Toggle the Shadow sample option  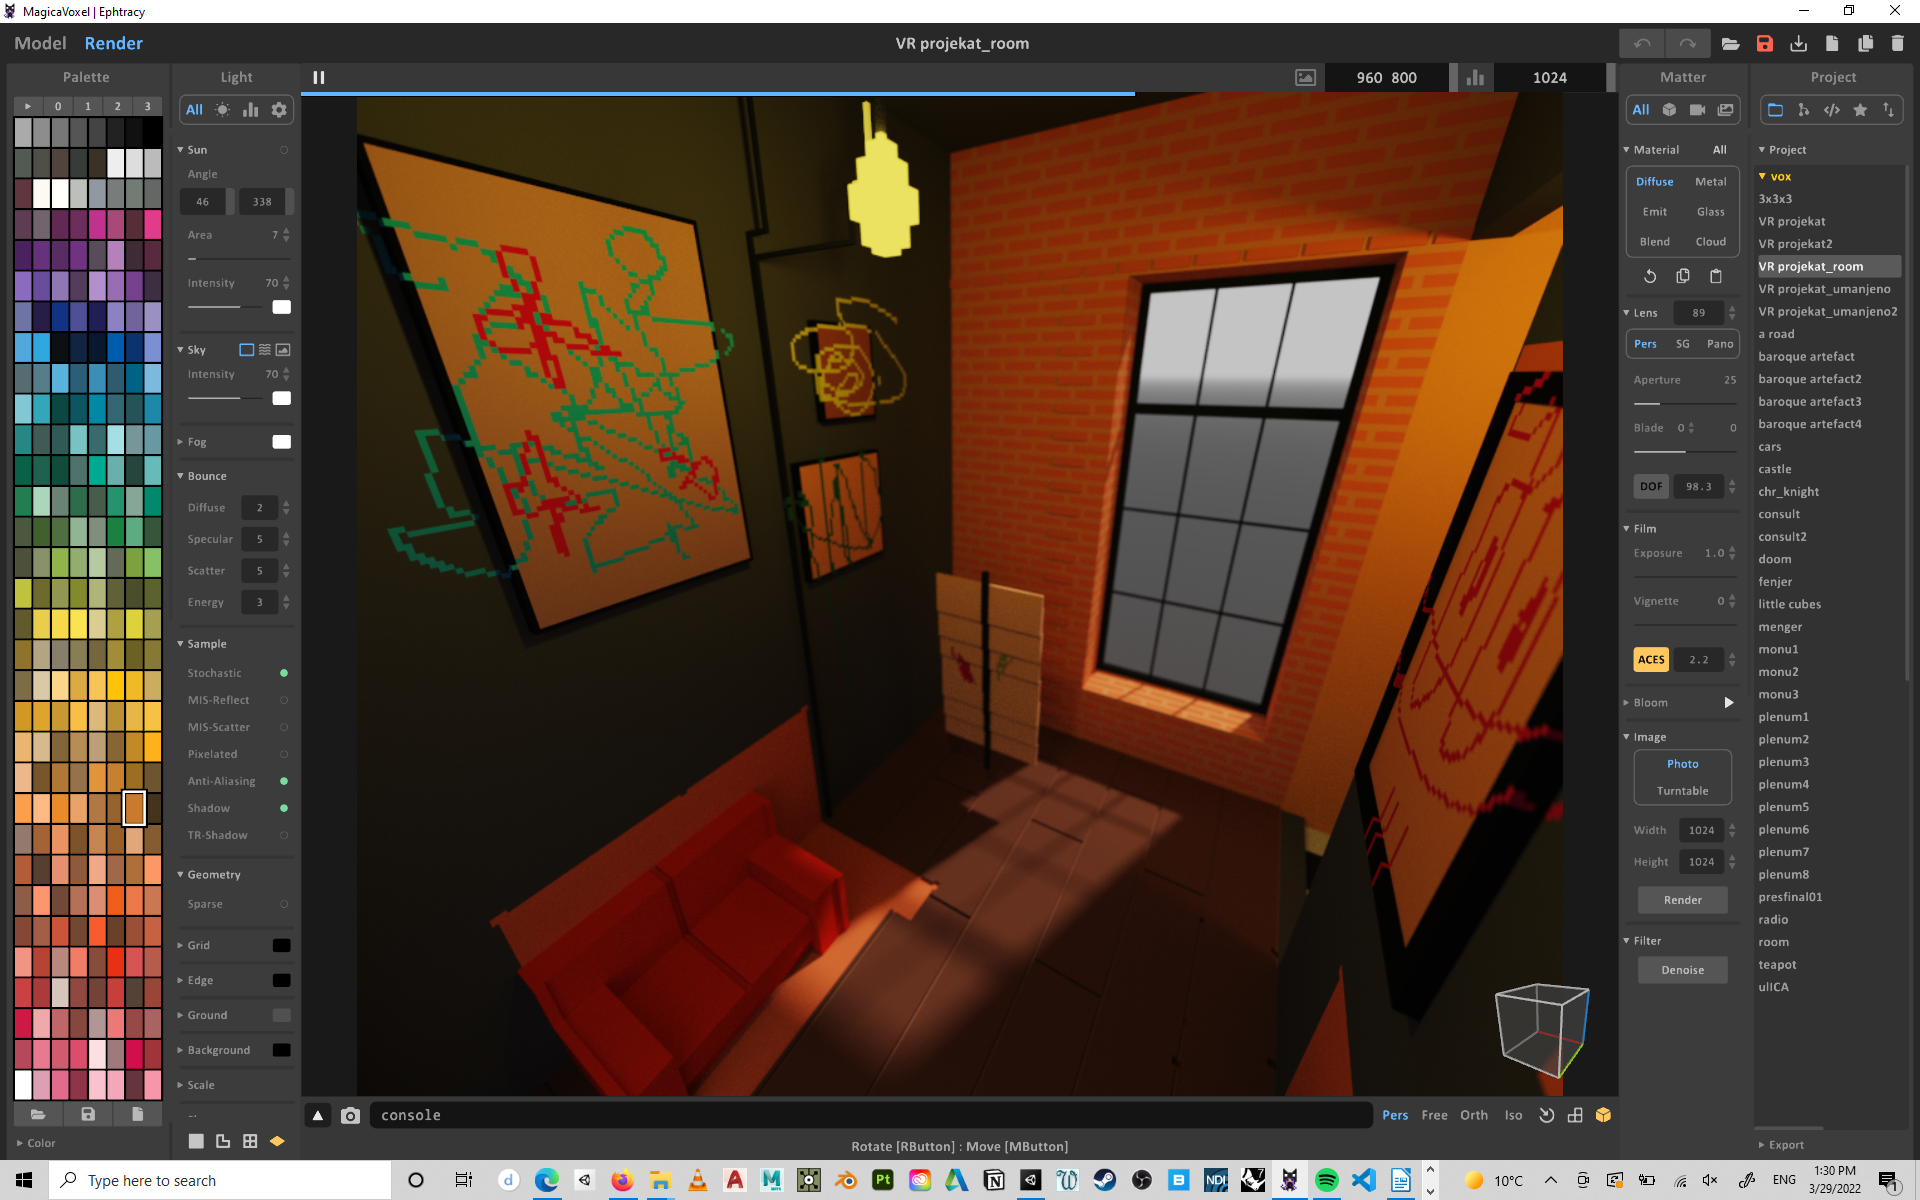coord(284,808)
